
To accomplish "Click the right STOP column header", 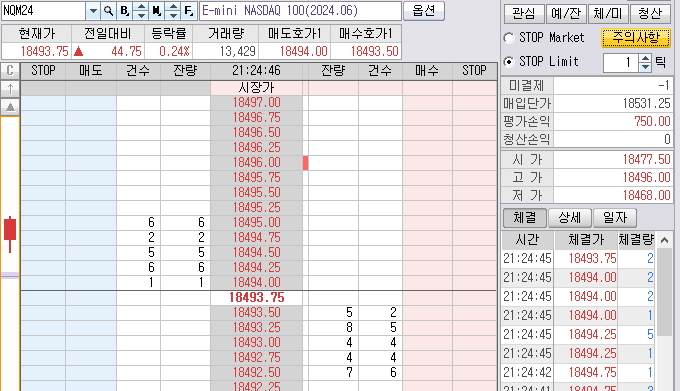I will (474, 71).
